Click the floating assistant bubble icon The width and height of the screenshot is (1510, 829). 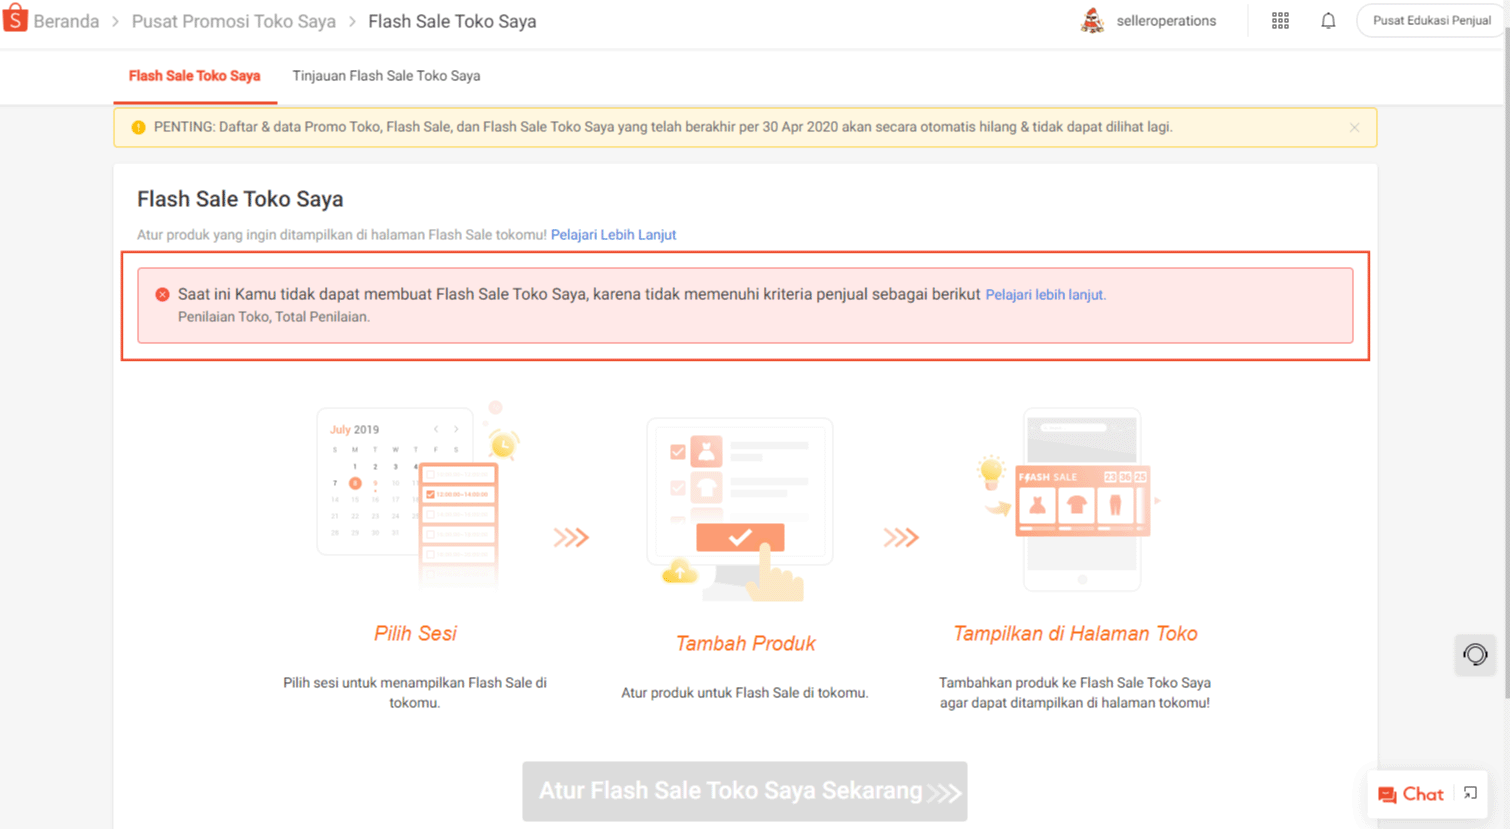pyautogui.click(x=1475, y=655)
